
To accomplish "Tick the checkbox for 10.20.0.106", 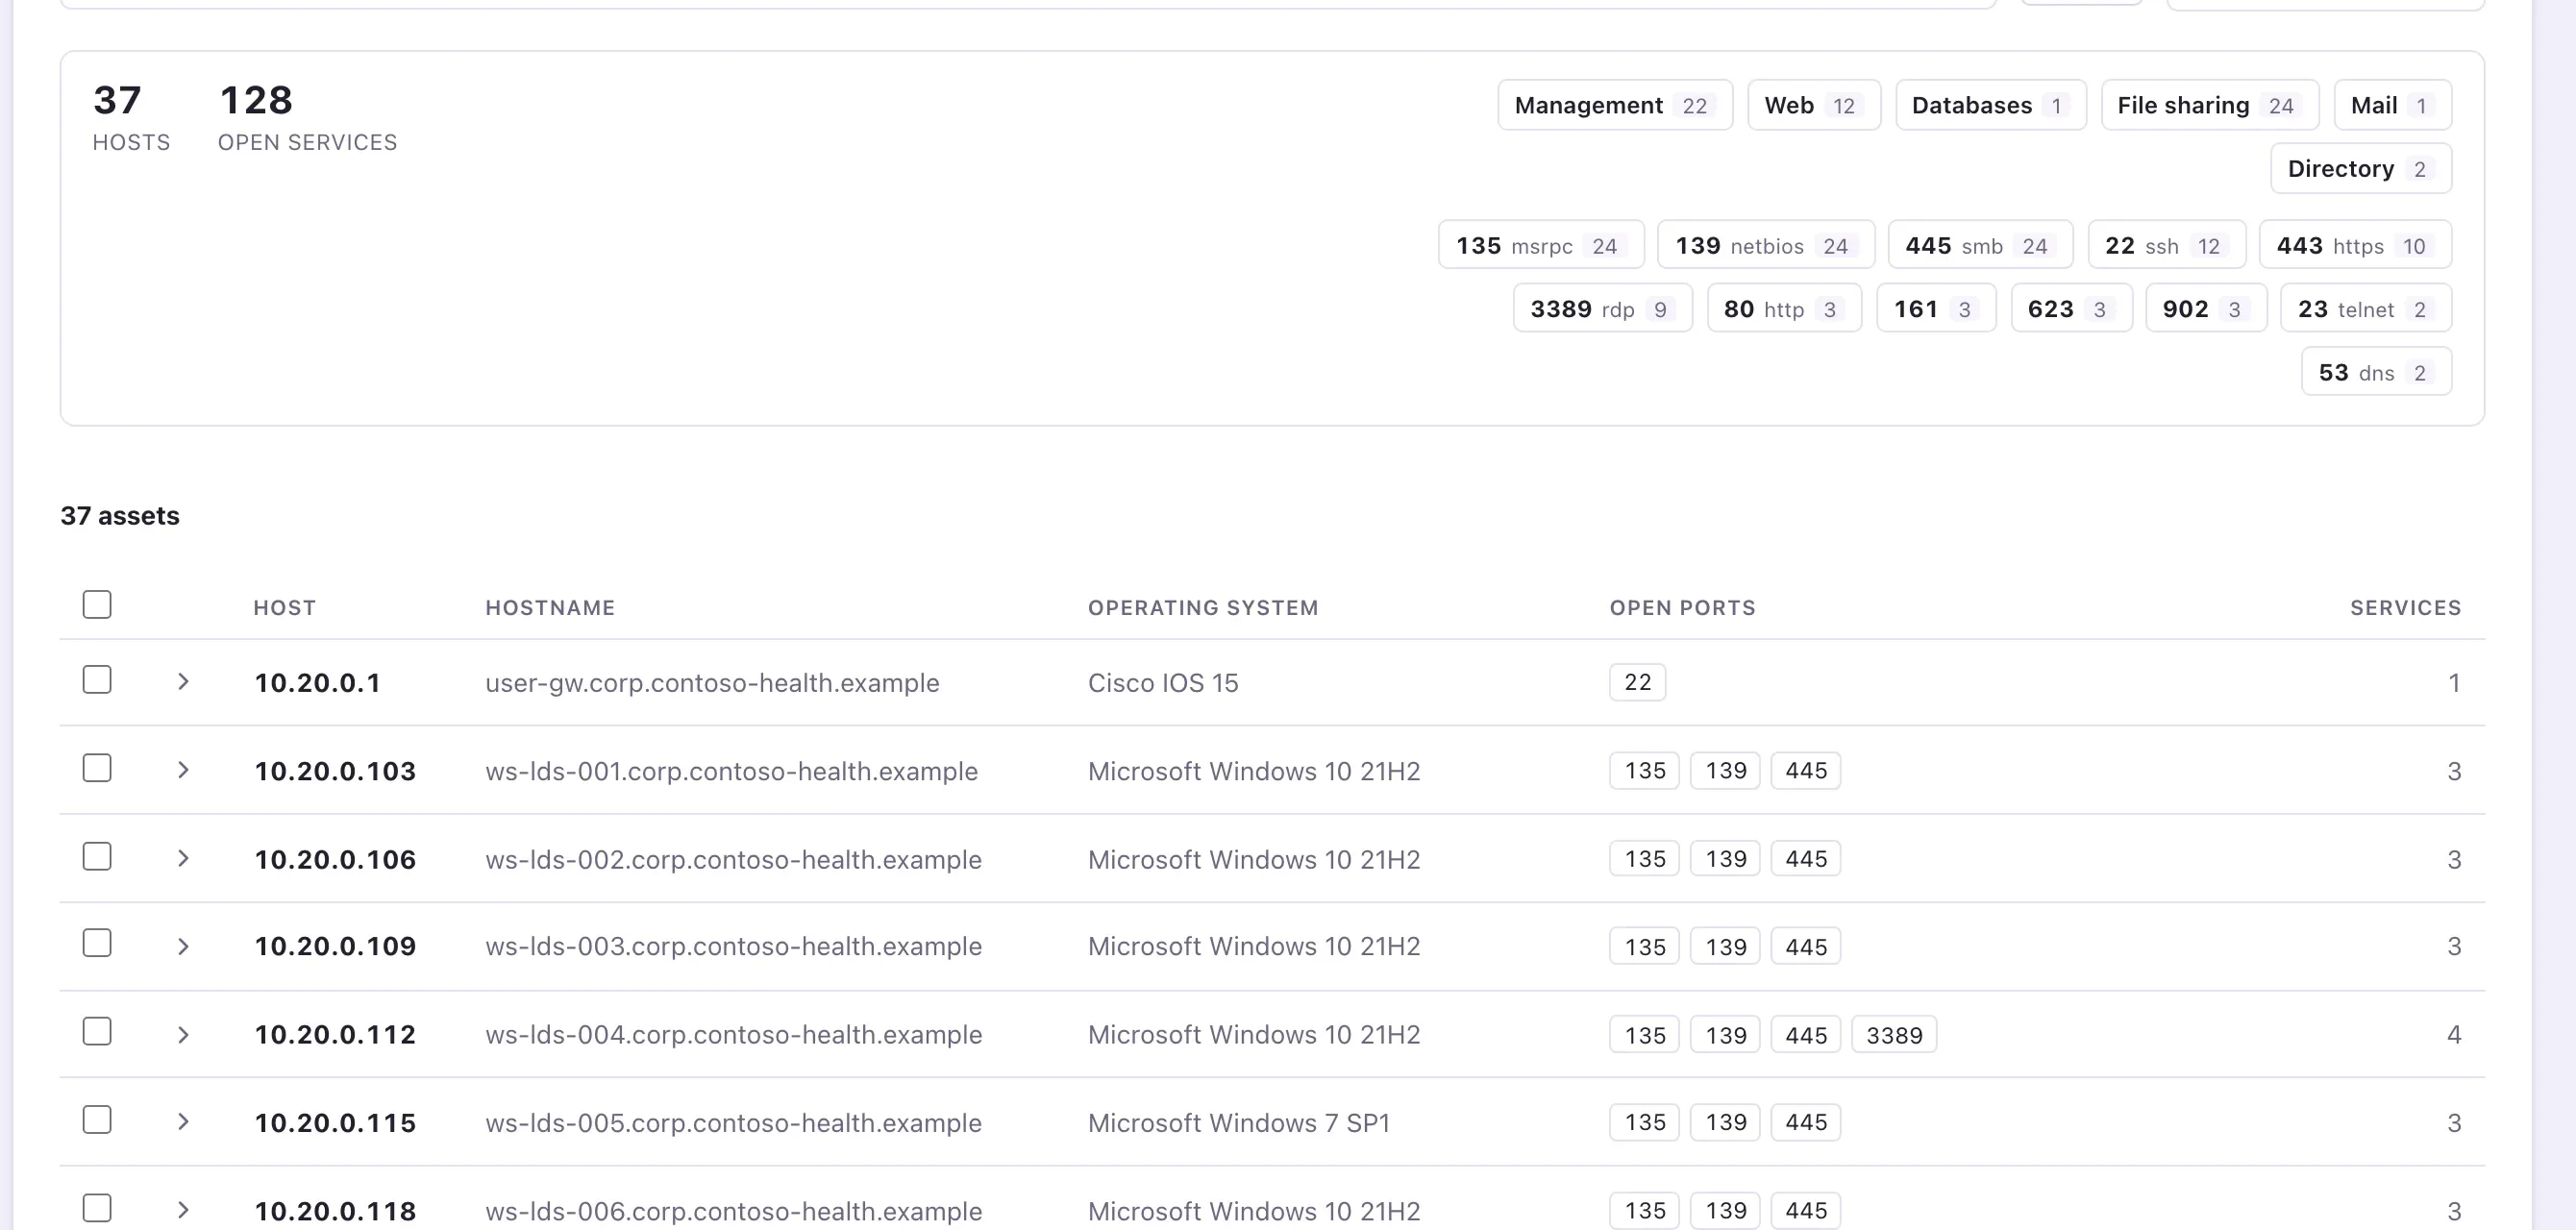I will click(97, 857).
